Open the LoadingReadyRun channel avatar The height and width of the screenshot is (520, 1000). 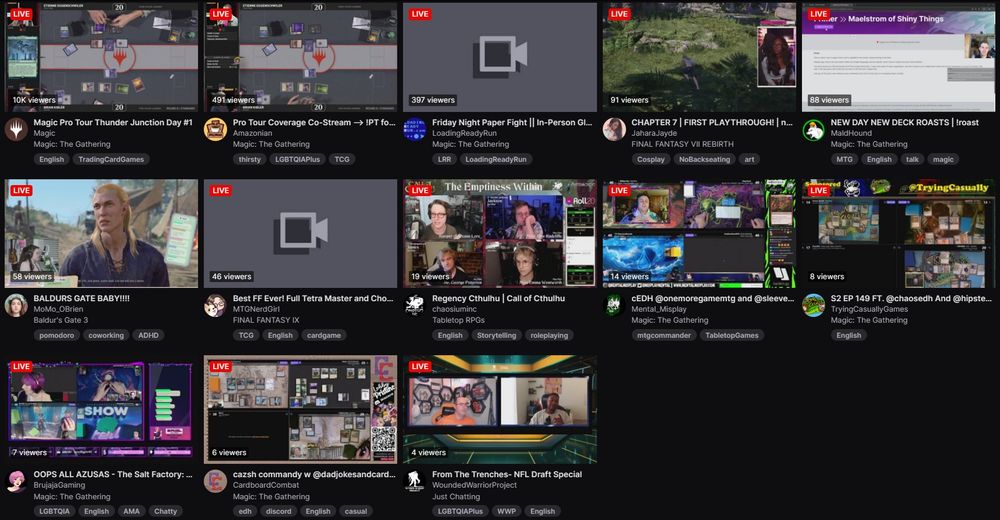[x=415, y=130]
